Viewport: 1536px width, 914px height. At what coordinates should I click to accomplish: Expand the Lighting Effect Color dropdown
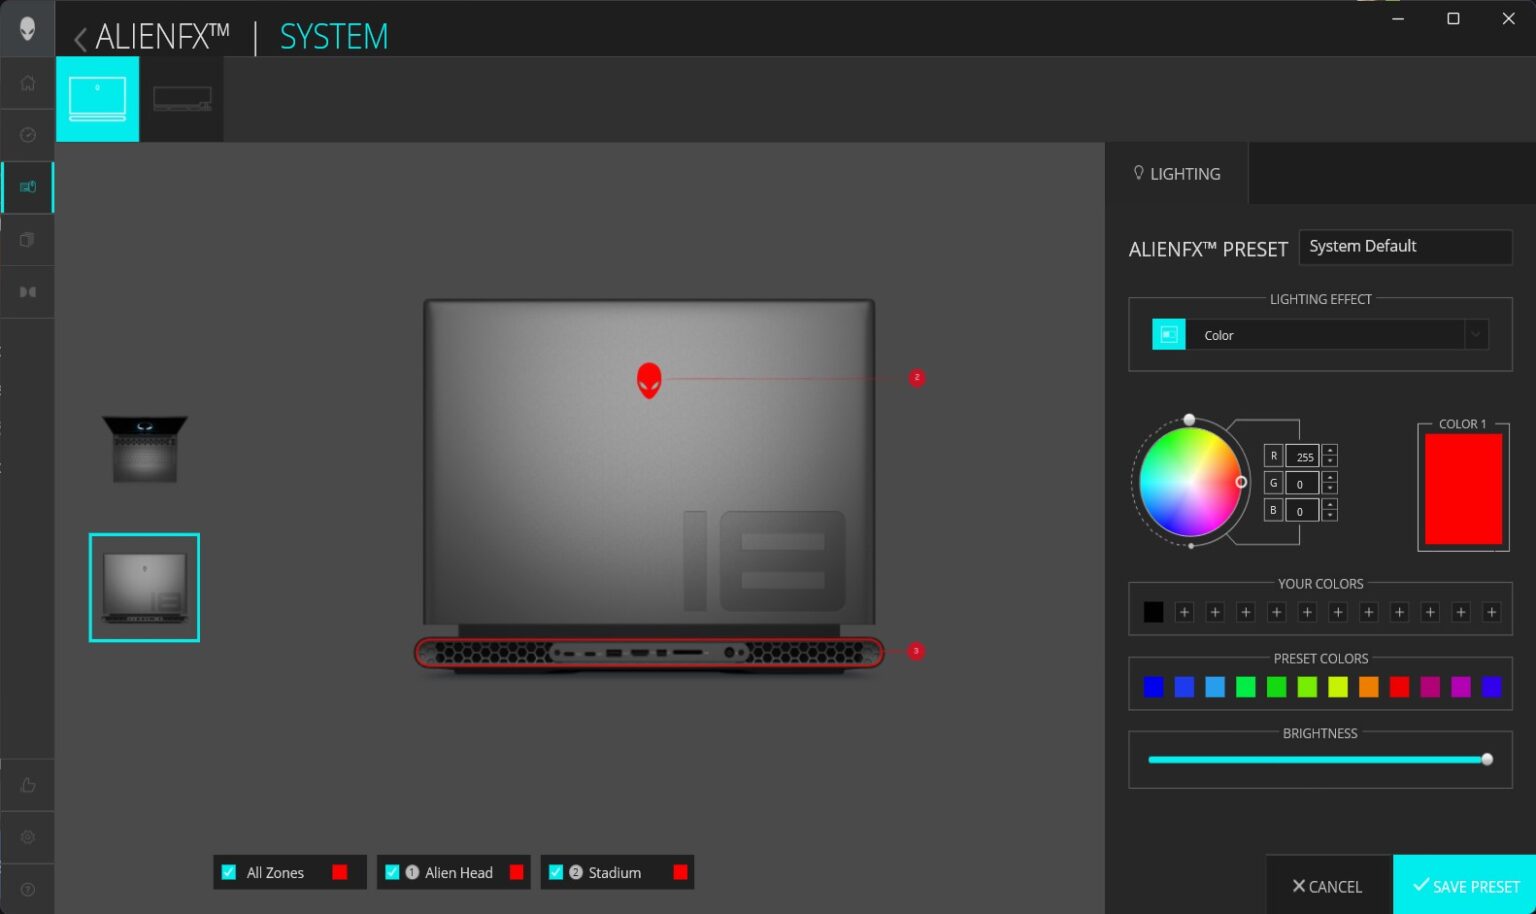(x=1475, y=335)
